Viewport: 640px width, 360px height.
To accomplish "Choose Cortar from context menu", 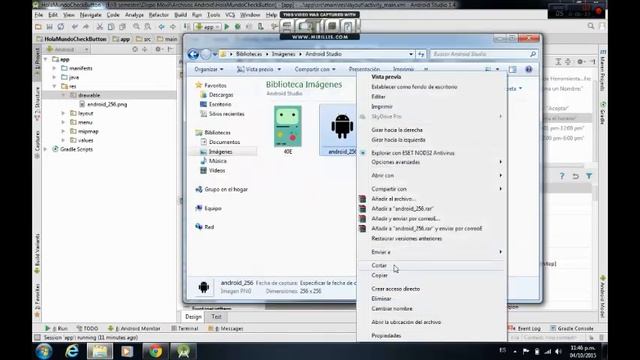I will tap(432, 266).
